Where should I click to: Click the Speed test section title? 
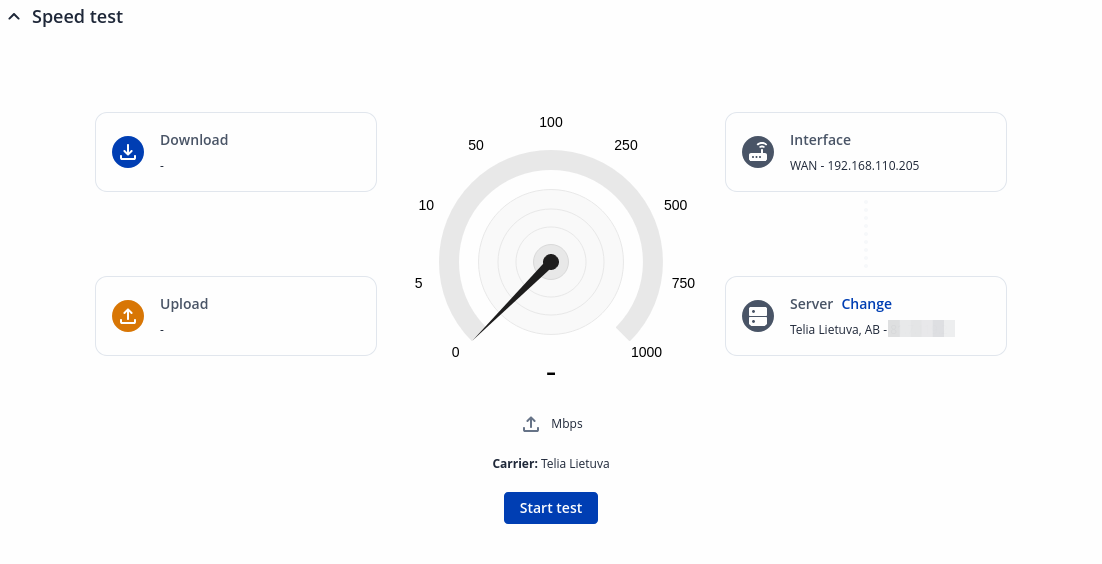78,18
